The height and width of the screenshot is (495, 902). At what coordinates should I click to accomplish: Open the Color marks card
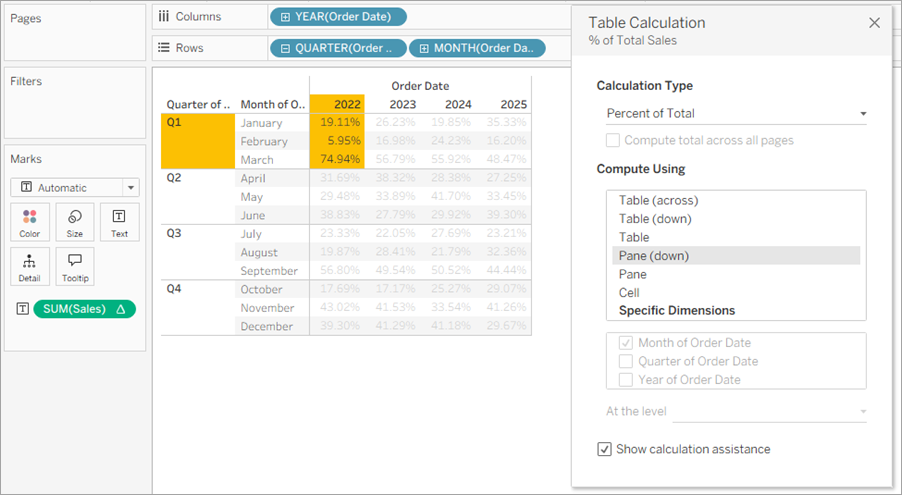coord(29,222)
